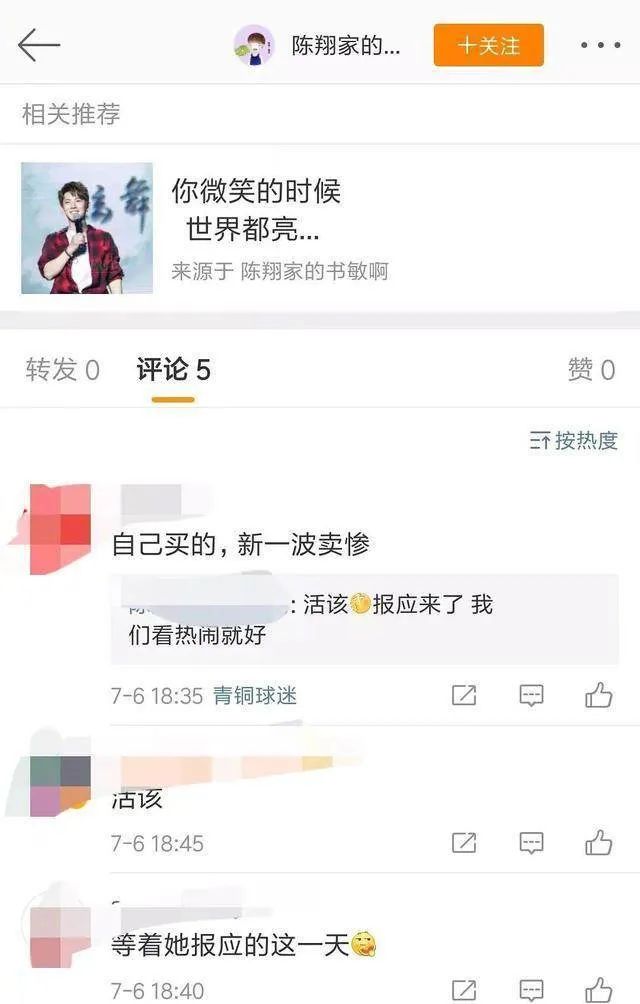This screenshot has width=640, height=1004.
Task: Like the 18:45 comment with thumbs-up
Action: click(x=598, y=842)
